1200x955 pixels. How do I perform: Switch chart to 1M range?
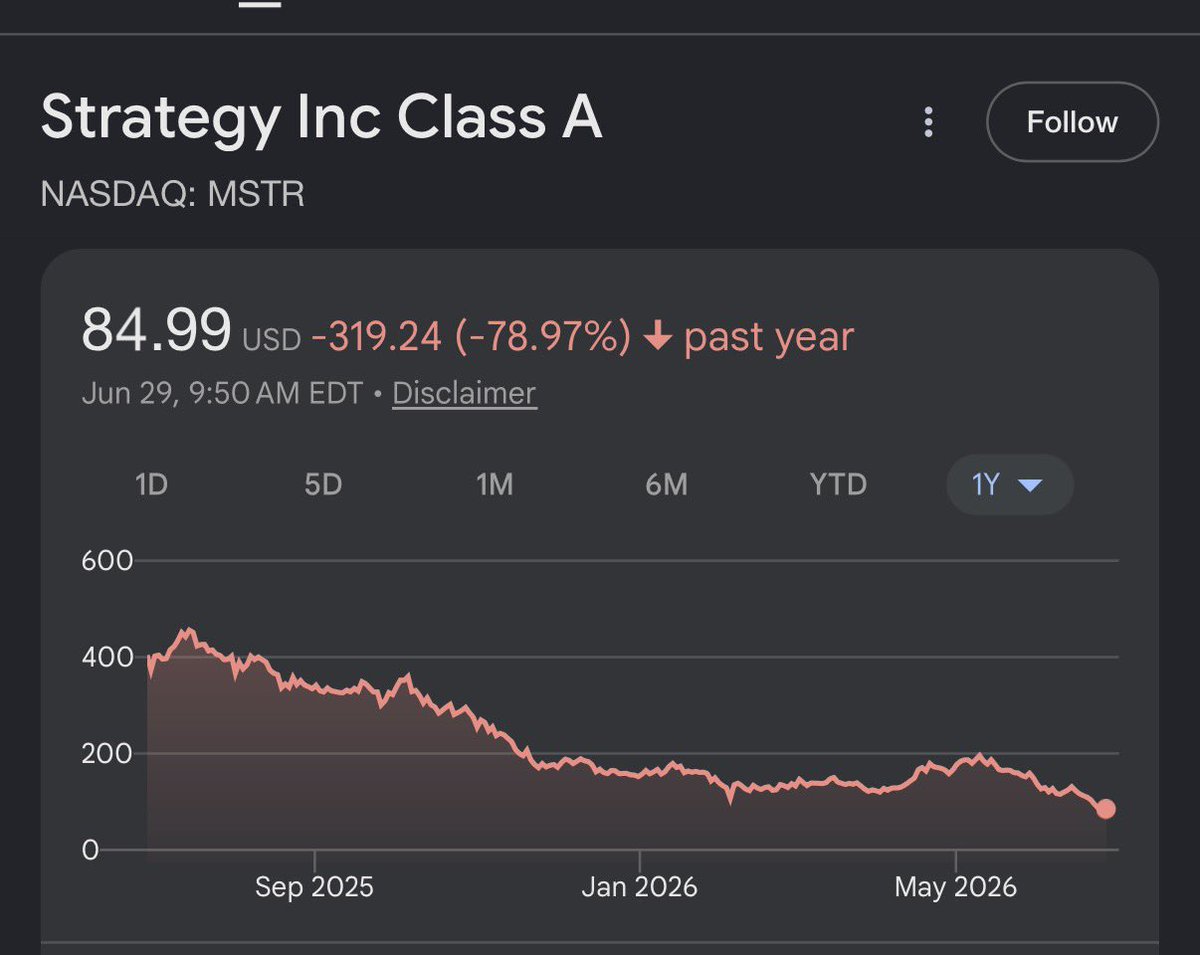494,485
